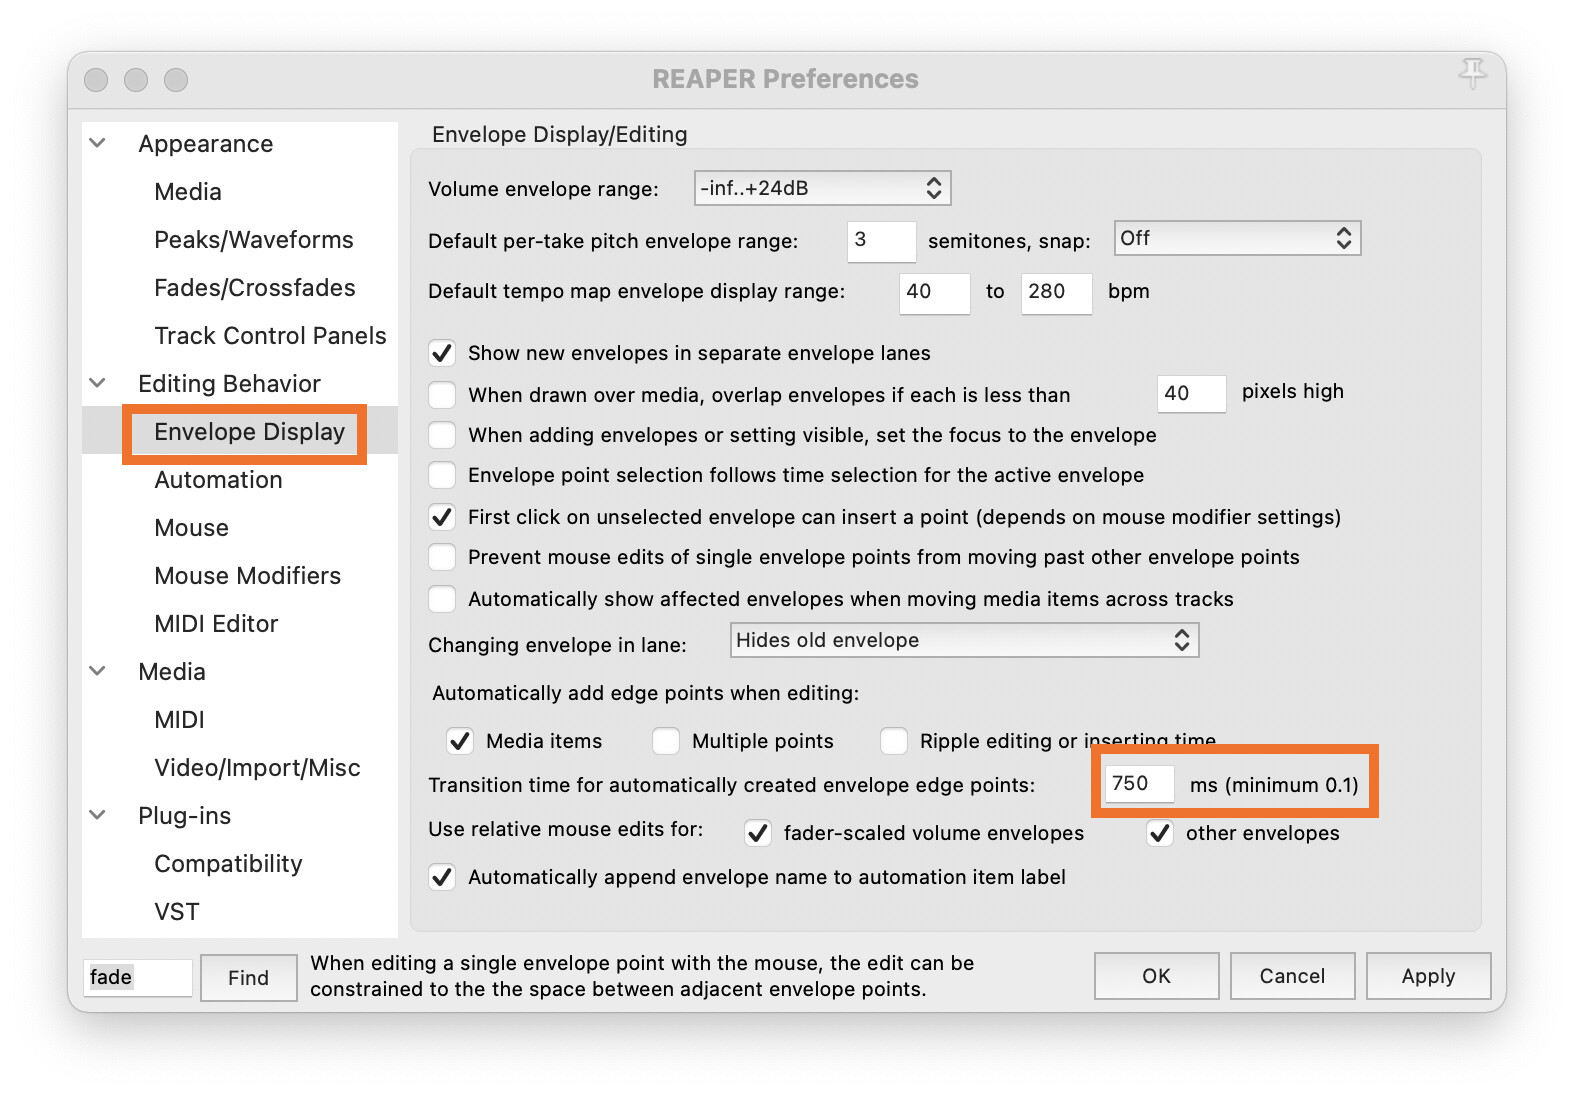
Task: Open Mouse preferences page
Action: pyautogui.click(x=191, y=527)
